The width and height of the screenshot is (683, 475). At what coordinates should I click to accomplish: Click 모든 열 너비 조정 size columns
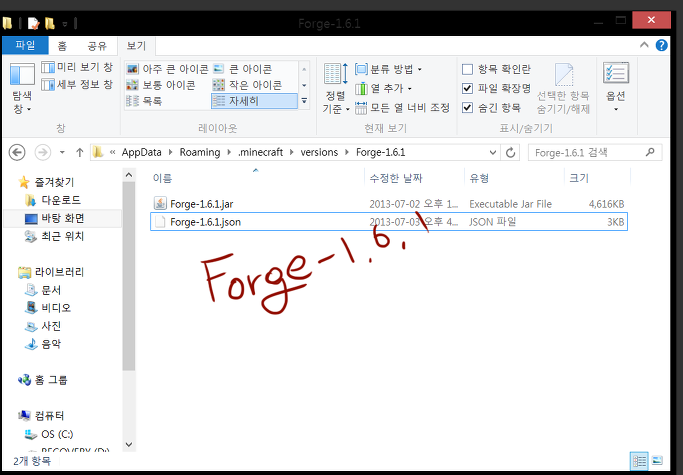pos(402,108)
